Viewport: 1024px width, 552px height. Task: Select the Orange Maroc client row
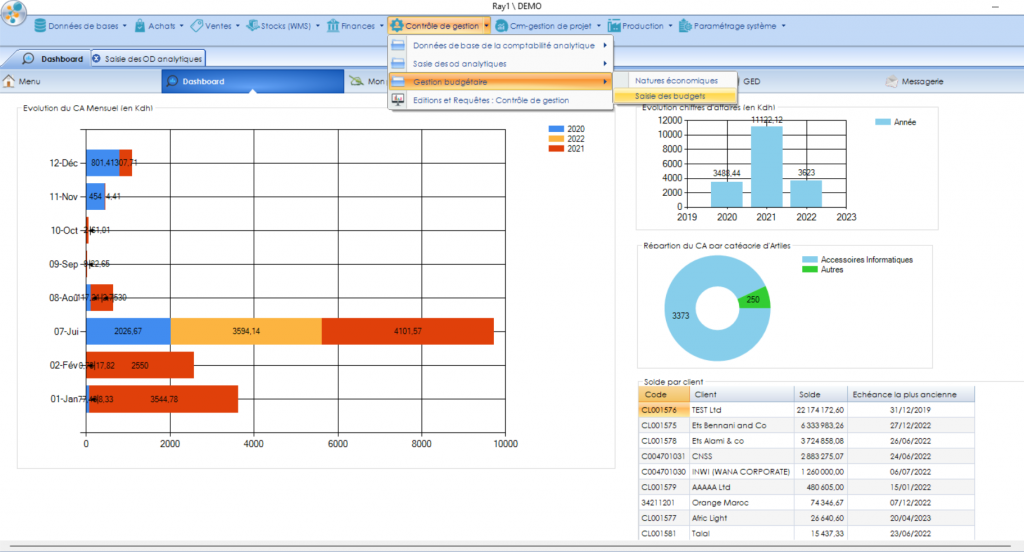pyautogui.click(x=807, y=503)
